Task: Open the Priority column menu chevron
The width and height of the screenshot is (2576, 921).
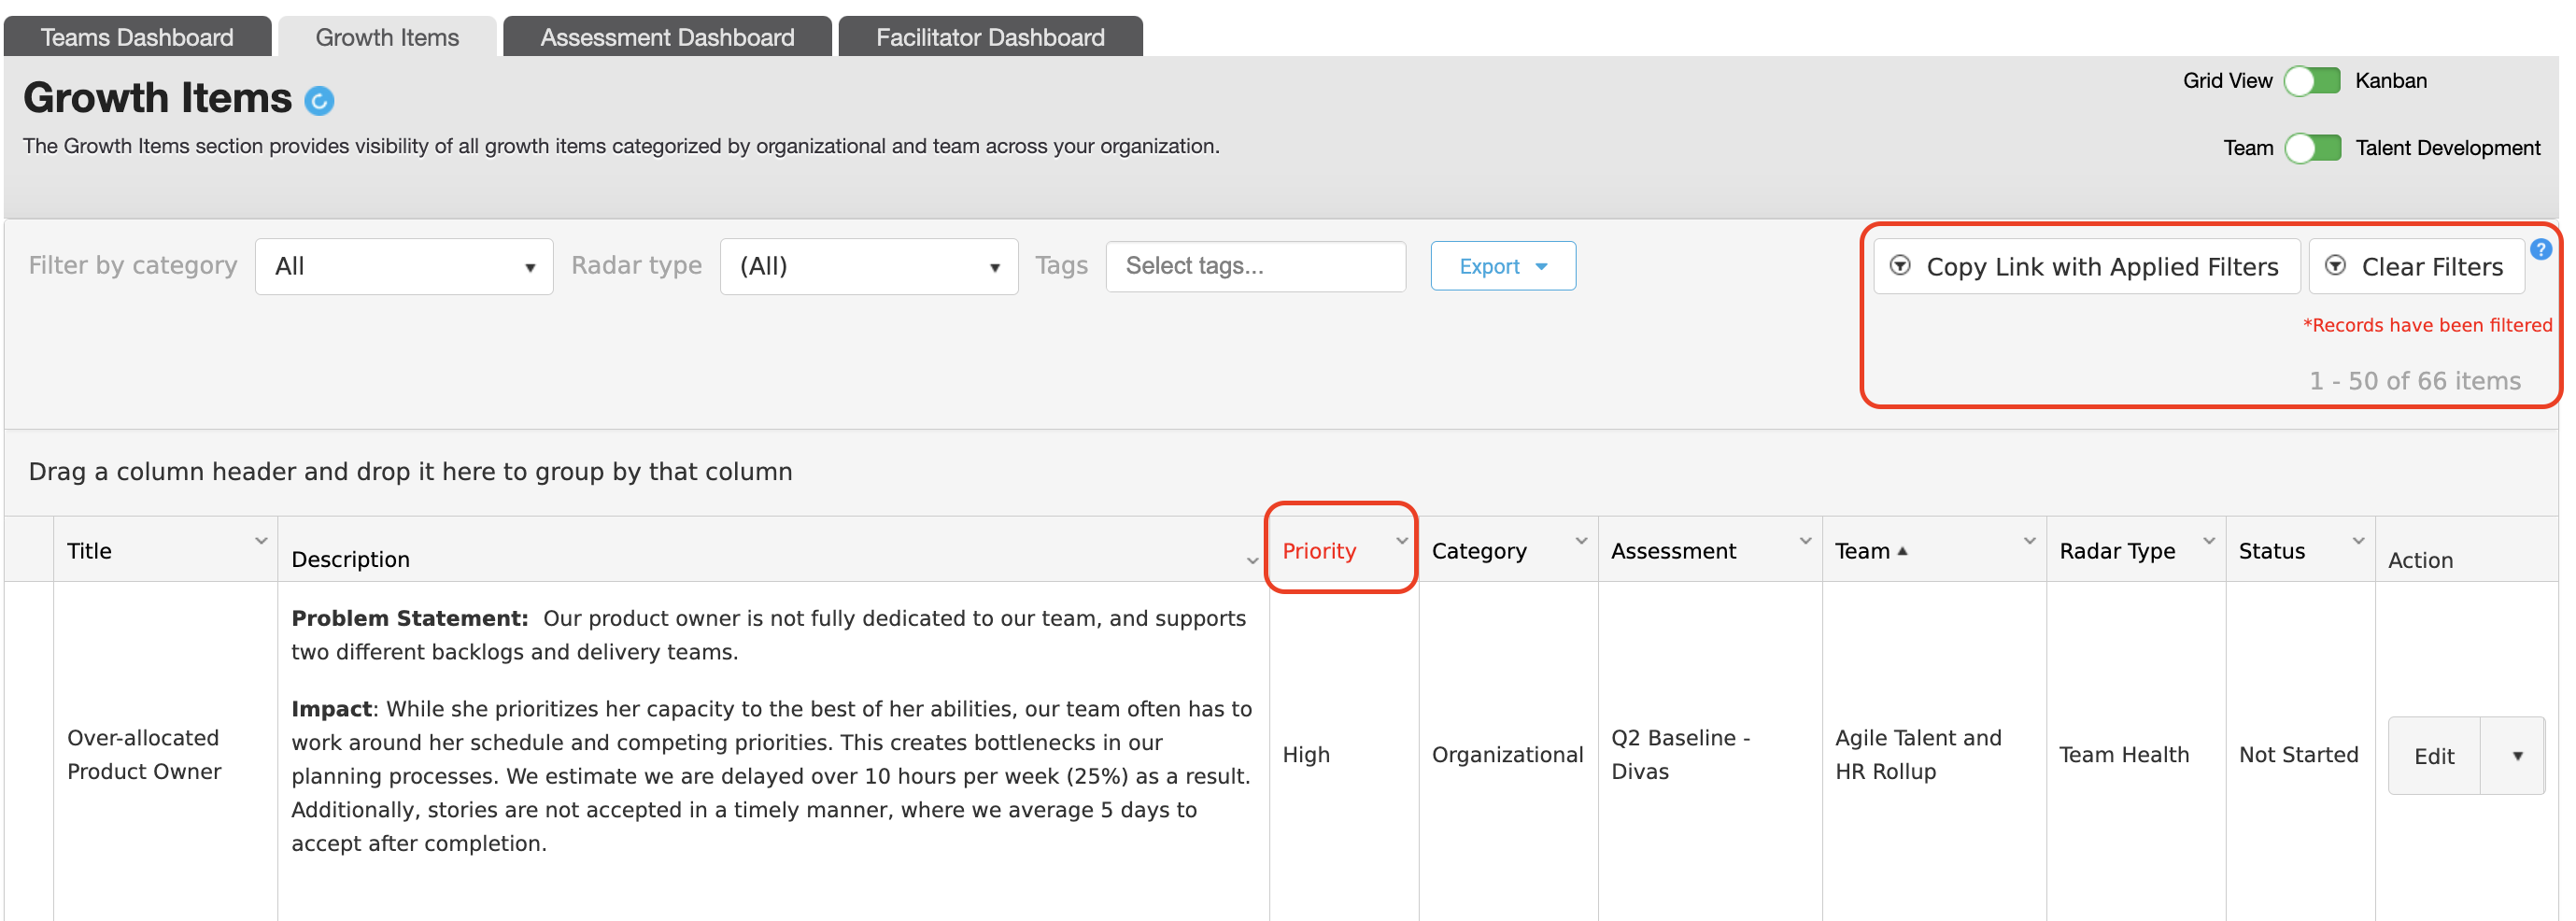Action: click(x=1402, y=541)
